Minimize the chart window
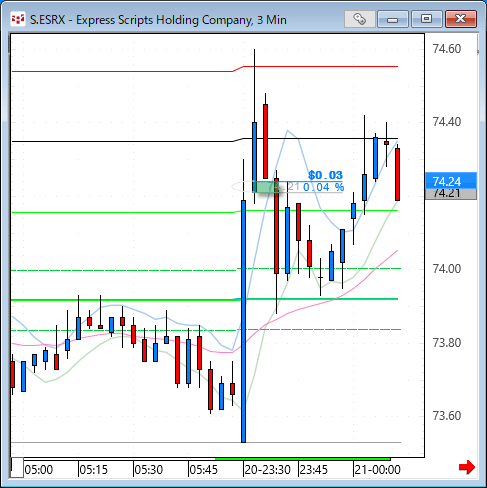The image size is (487, 488). pyautogui.click(x=393, y=19)
